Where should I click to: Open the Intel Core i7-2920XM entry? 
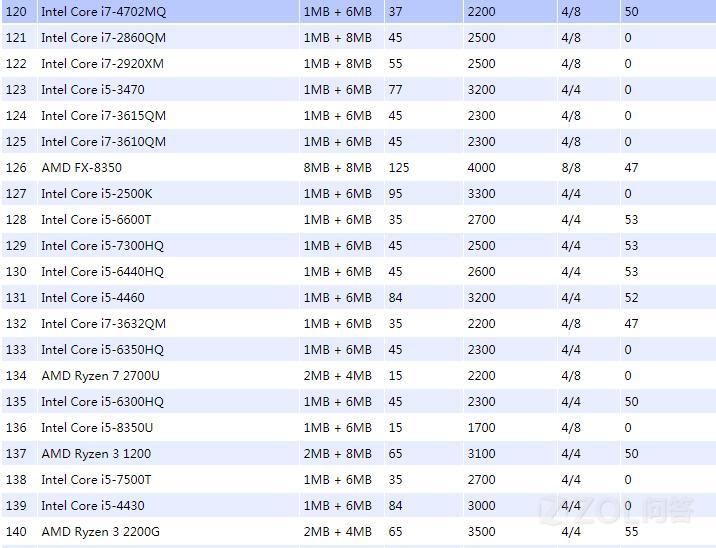point(102,63)
